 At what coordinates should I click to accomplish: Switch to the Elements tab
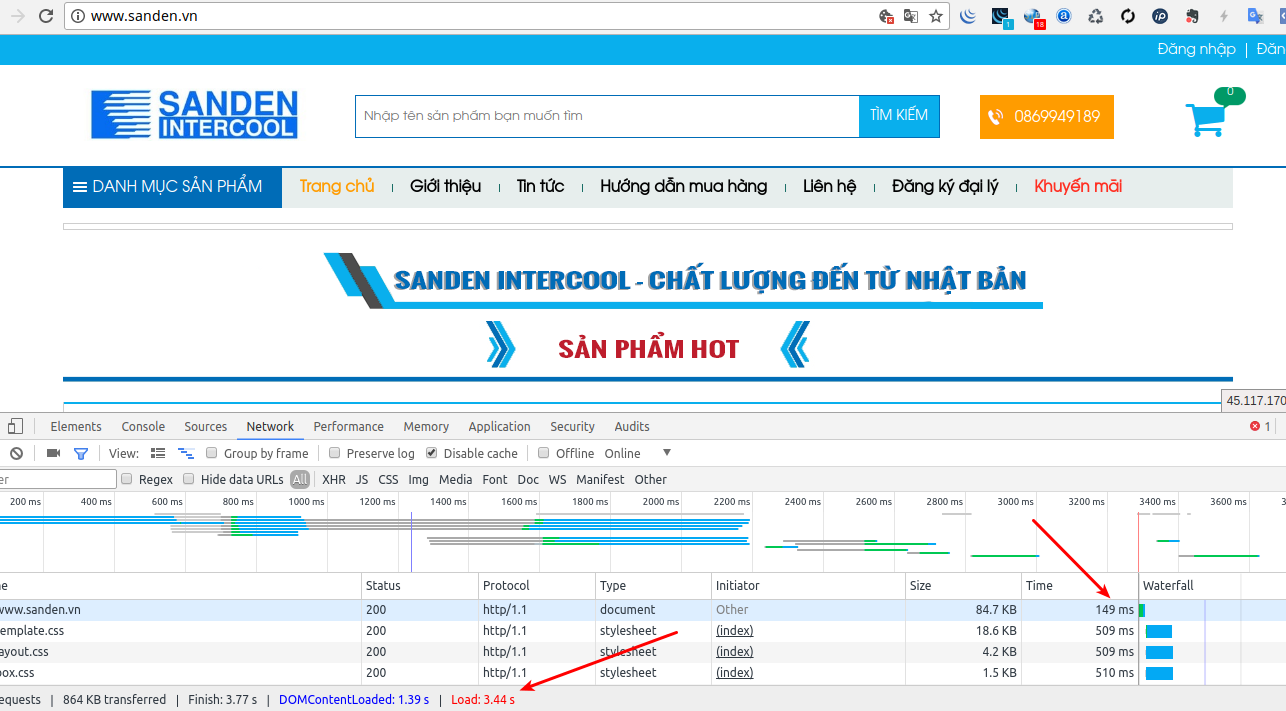pos(76,426)
